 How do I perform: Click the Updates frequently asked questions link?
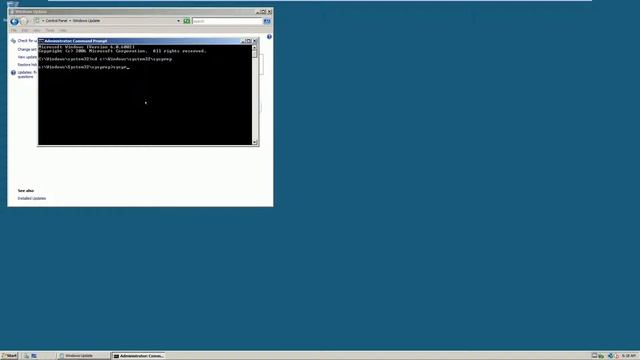27,75
